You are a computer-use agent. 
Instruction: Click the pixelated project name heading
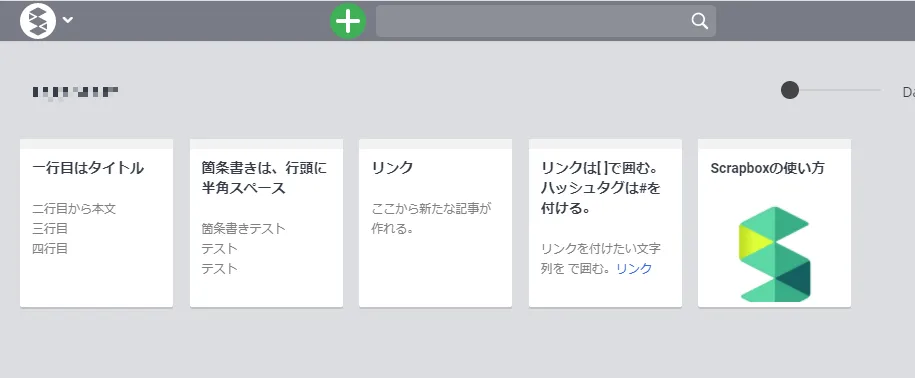point(75,92)
